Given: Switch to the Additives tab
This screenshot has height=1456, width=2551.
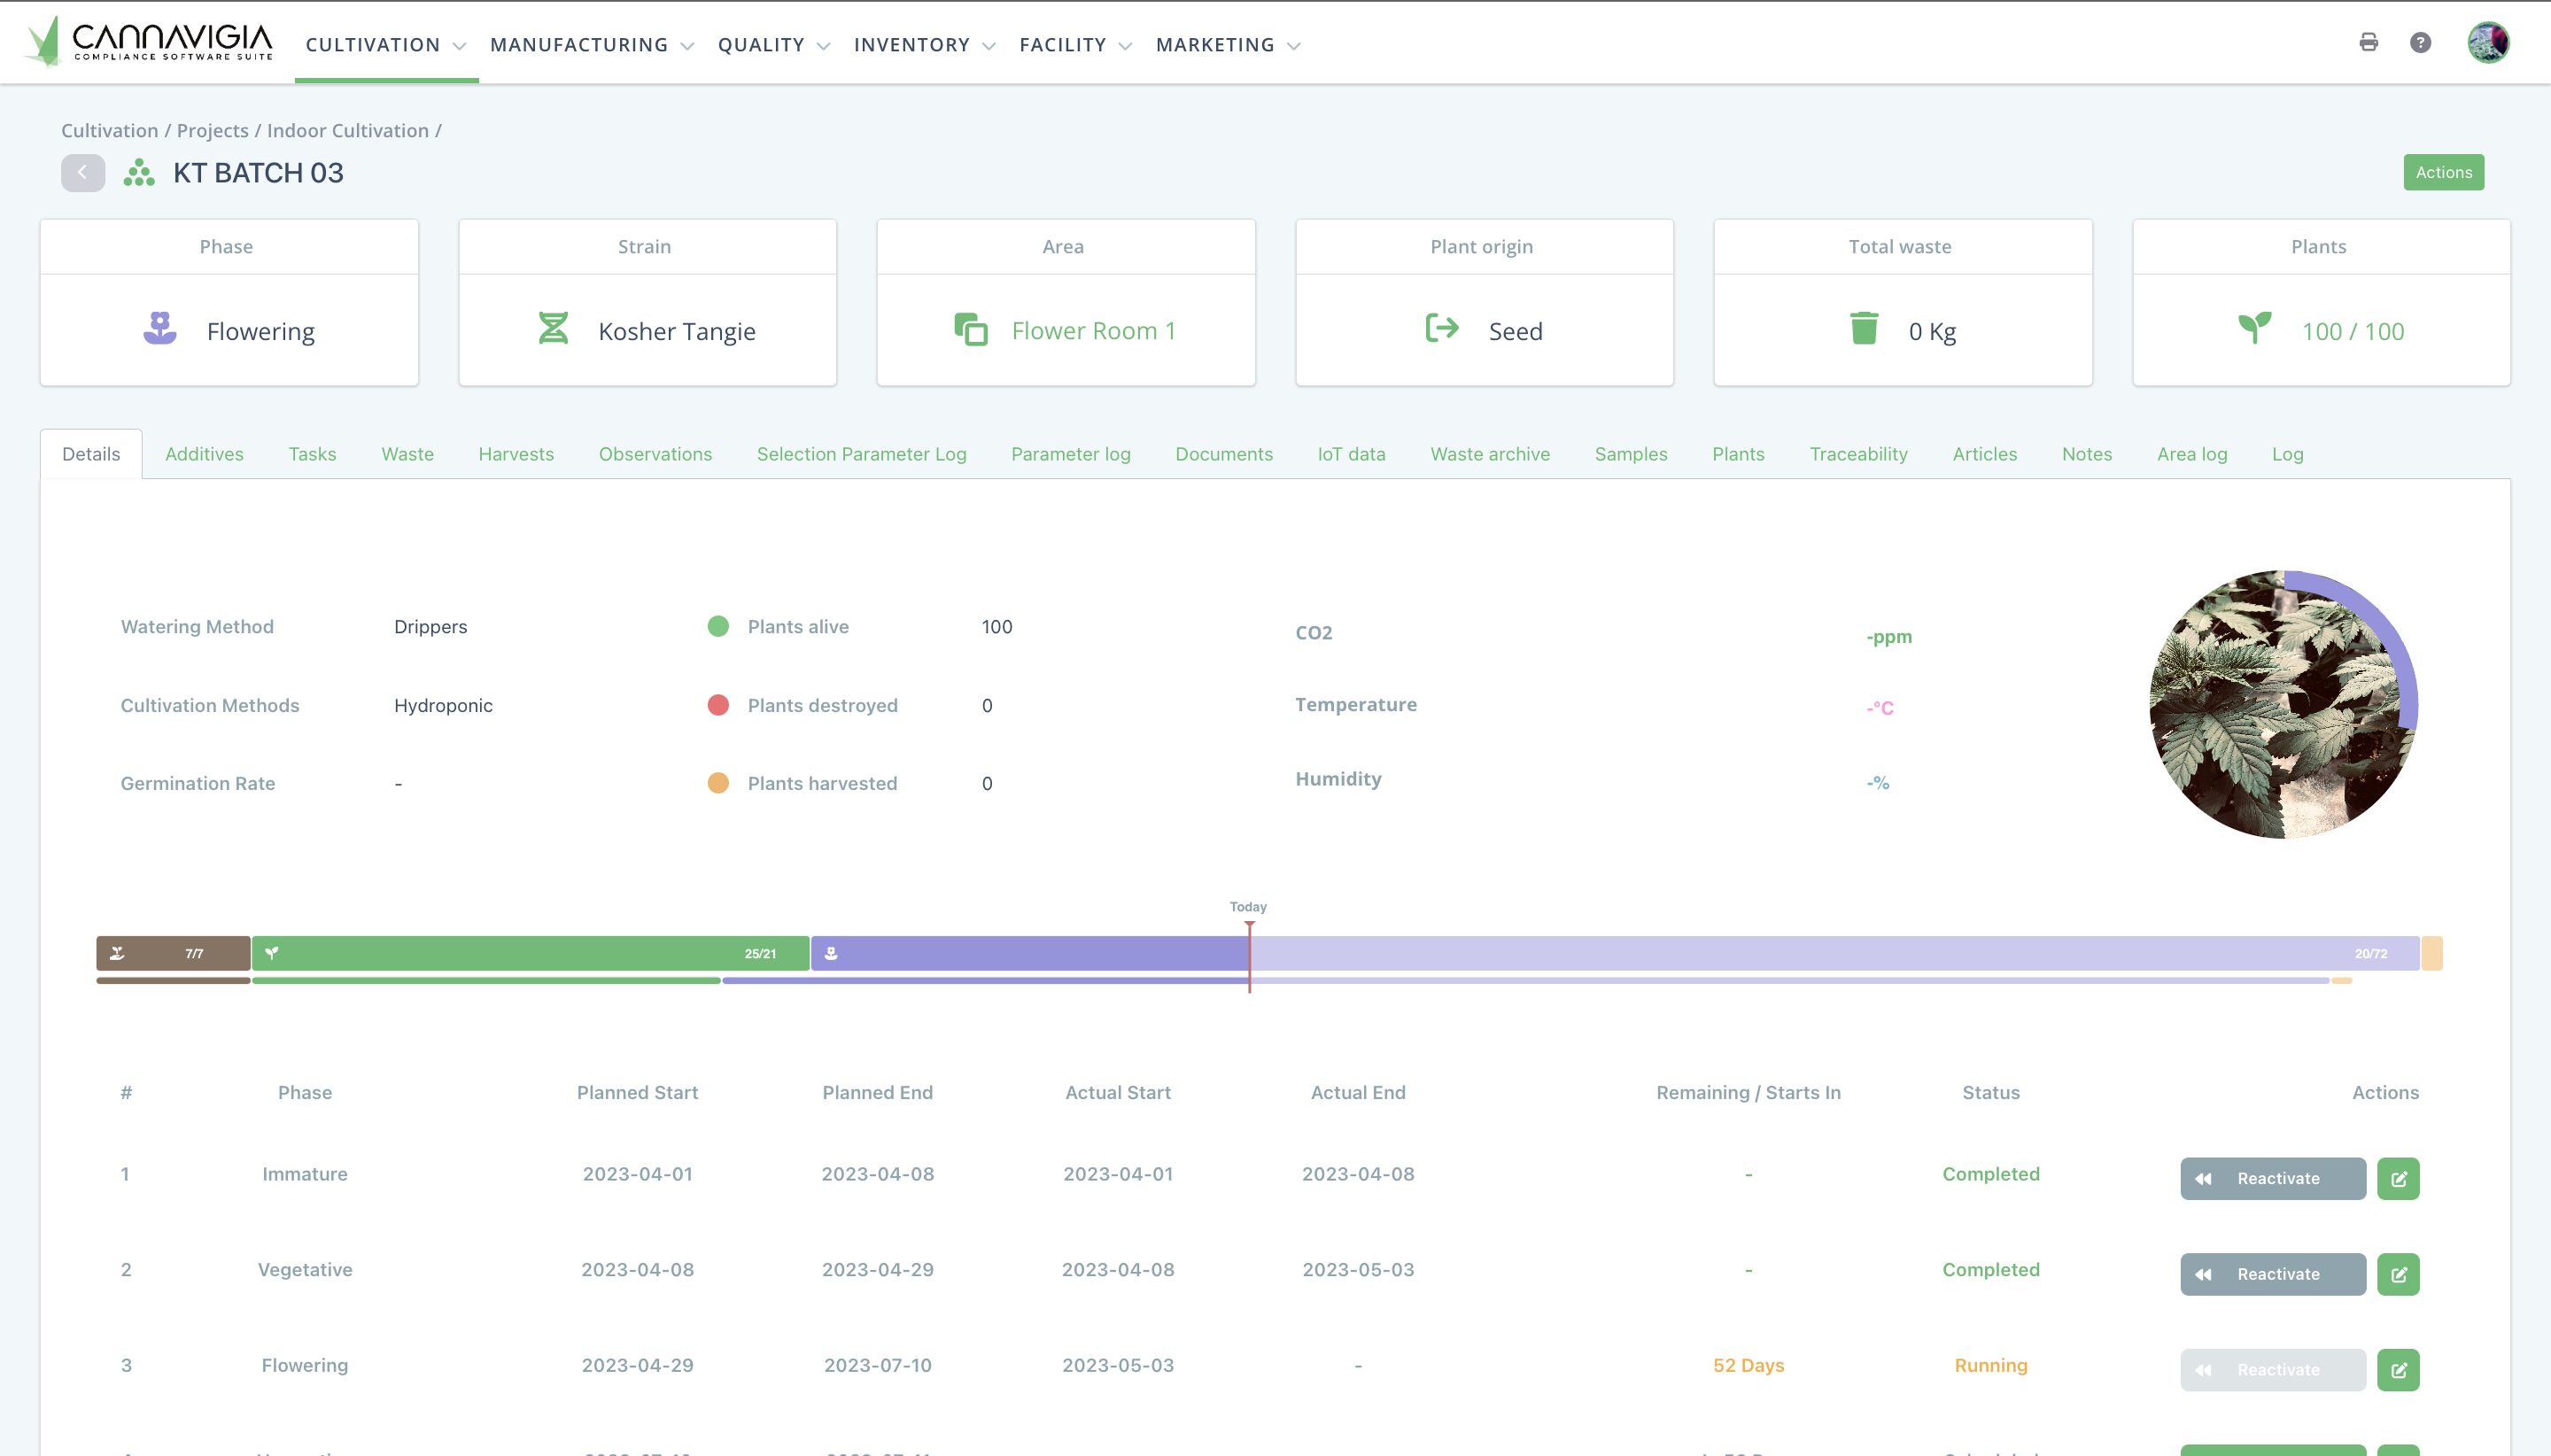Looking at the screenshot, I should (204, 454).
